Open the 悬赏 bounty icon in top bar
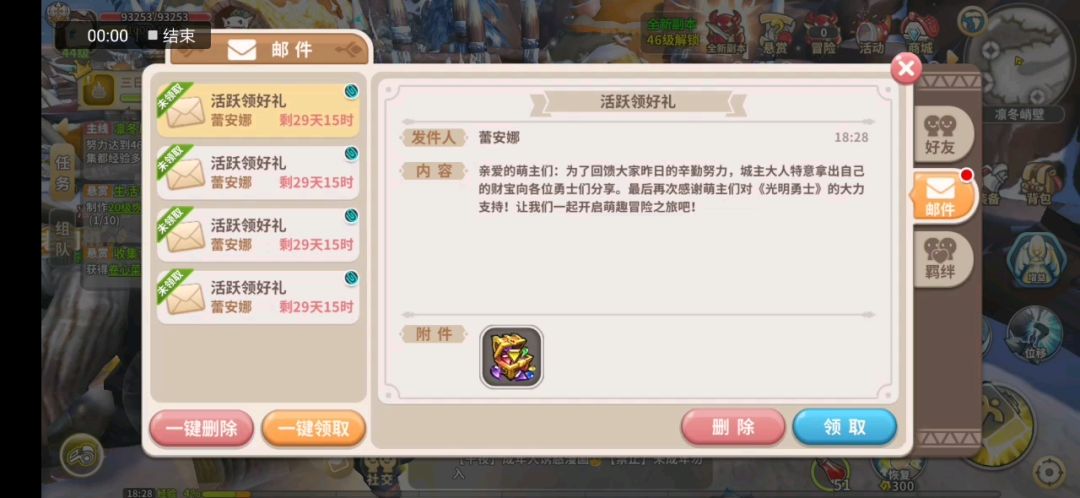1080x498 pixels. [775, 34]
